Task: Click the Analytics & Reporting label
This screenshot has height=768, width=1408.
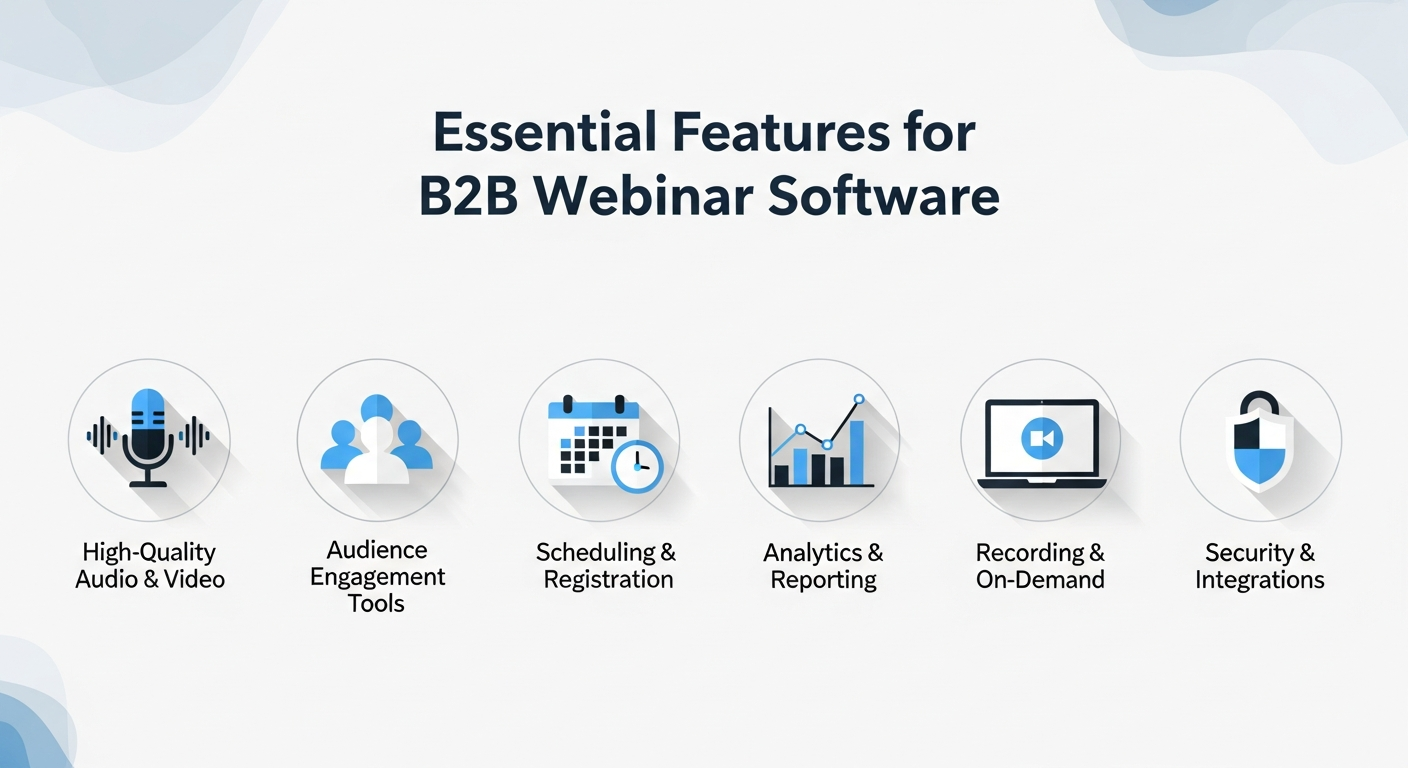Action: click(x=823, y=565)
